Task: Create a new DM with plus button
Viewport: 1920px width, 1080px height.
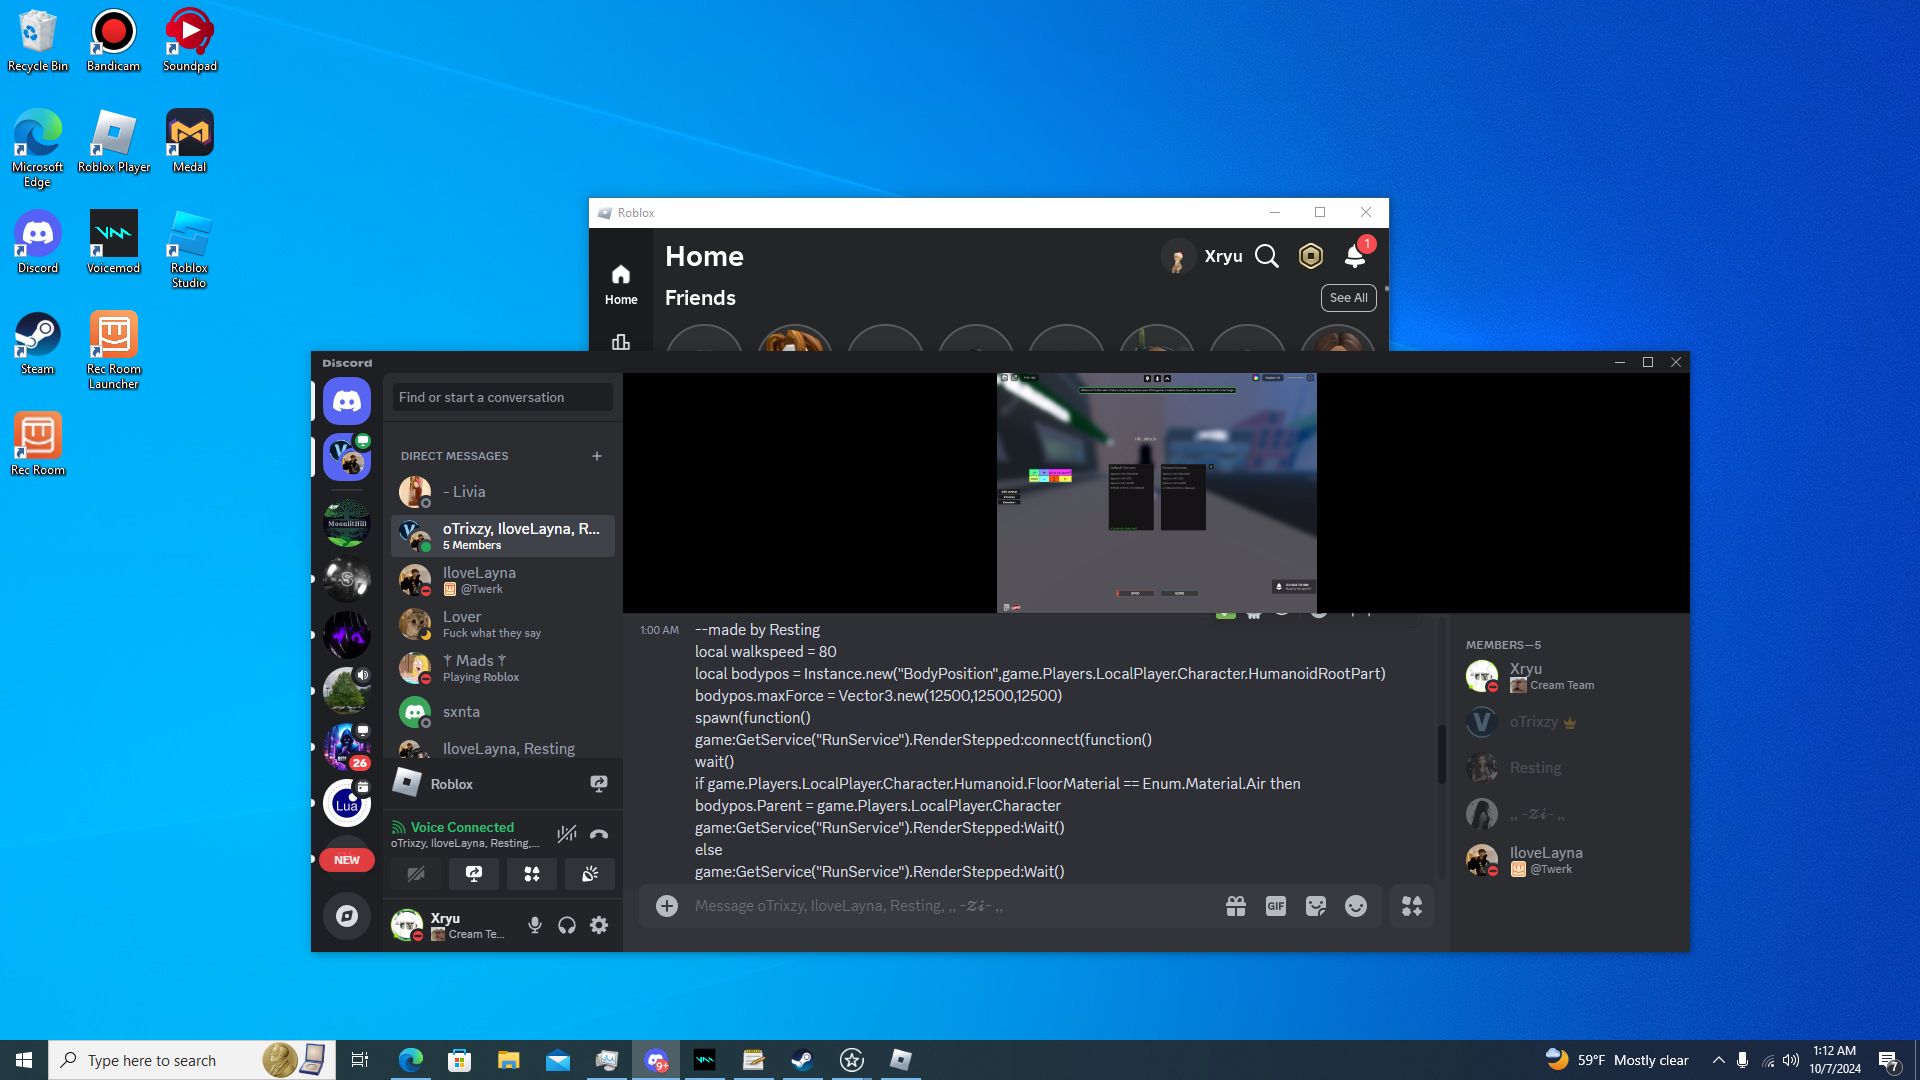Action: click(x=597, y=456)
